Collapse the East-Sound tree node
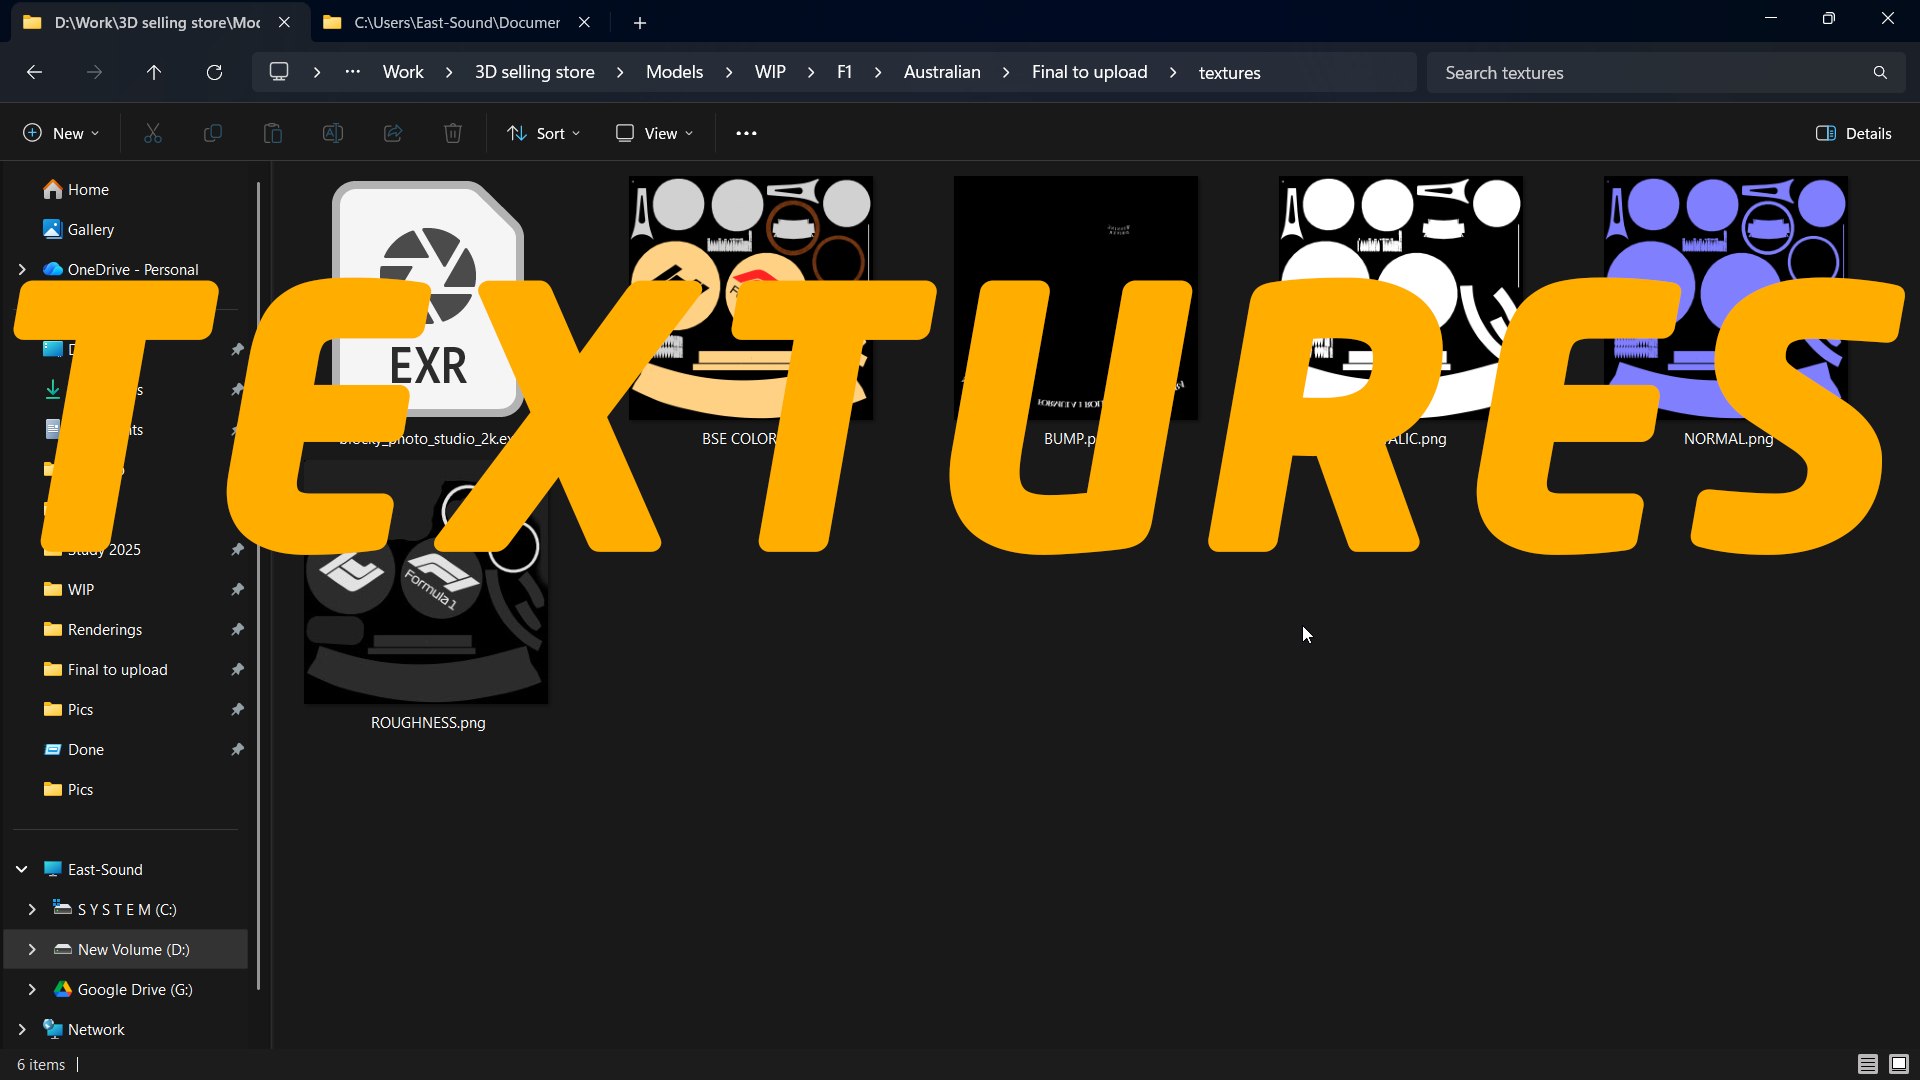Screen dimensions: 1920x1080 tap(21, 869)
